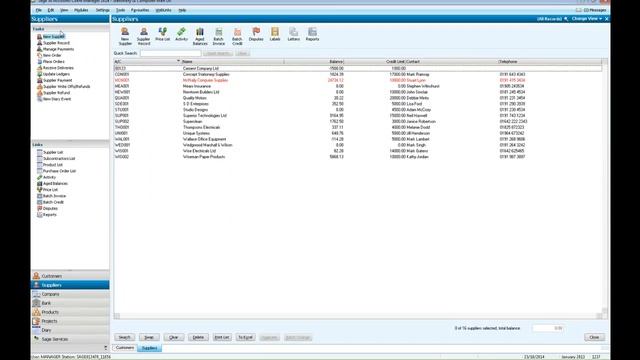Open the View menu

[x=64, y=10]
